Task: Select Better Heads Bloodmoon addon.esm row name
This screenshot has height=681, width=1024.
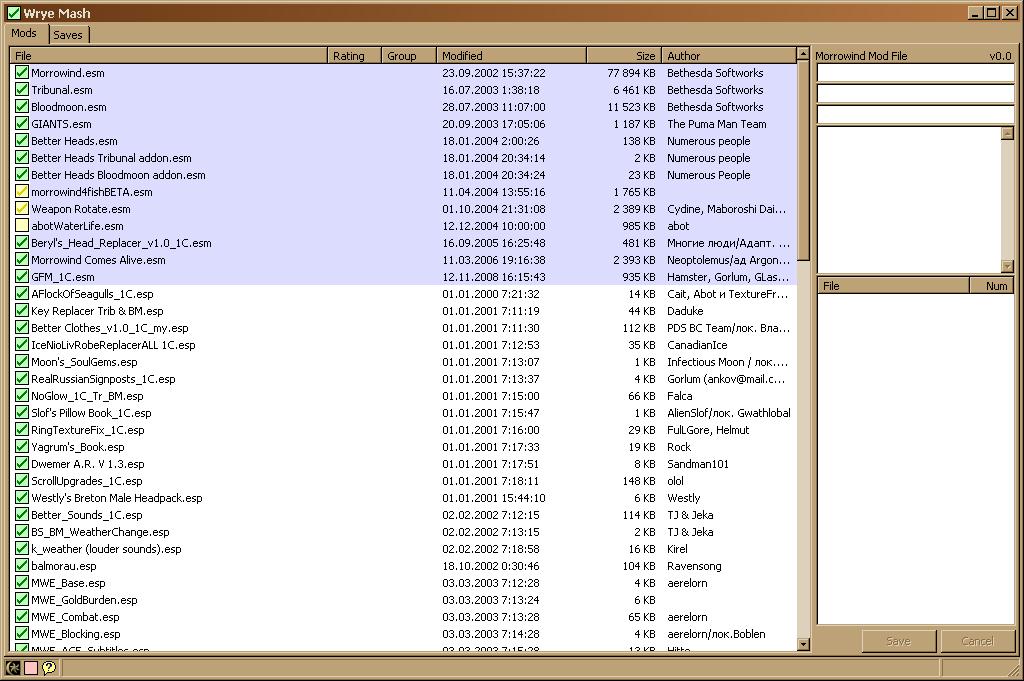Action: [x=118, y=175]
